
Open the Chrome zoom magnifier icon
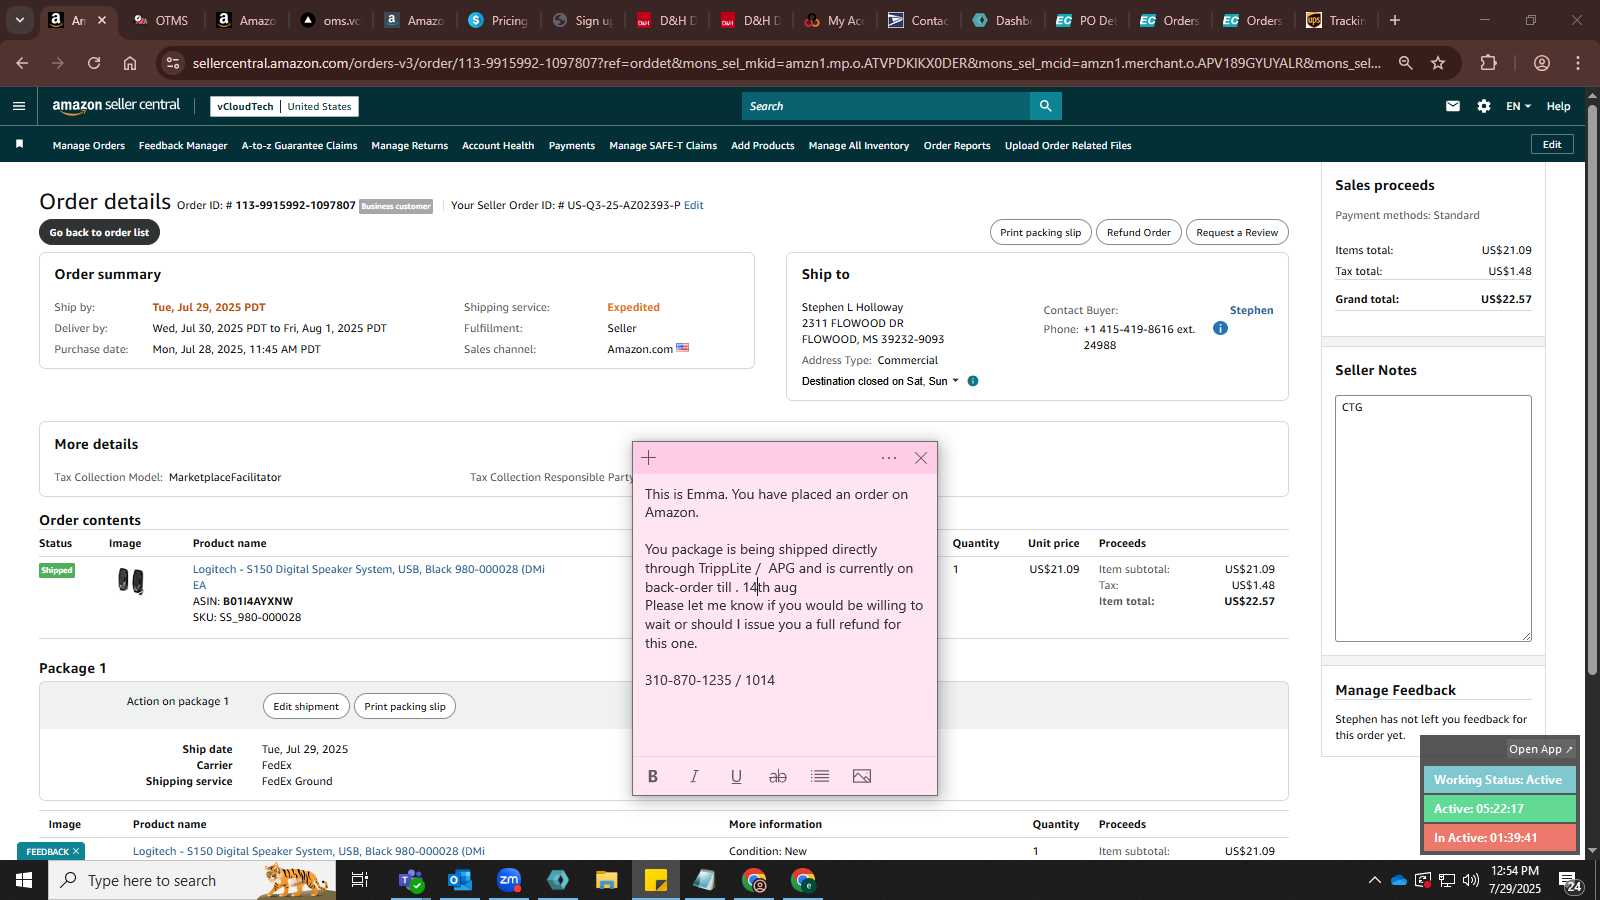pos(1406,63)
